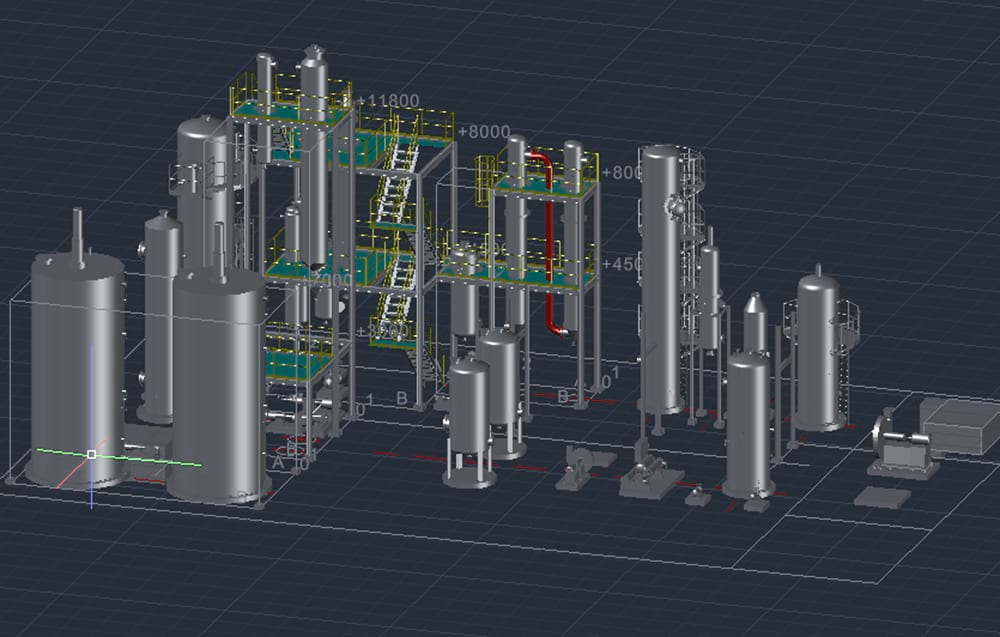Pick the teal platform holding the red pipe columns
This screenshot has width=1000, height=637.
(546, 187)
